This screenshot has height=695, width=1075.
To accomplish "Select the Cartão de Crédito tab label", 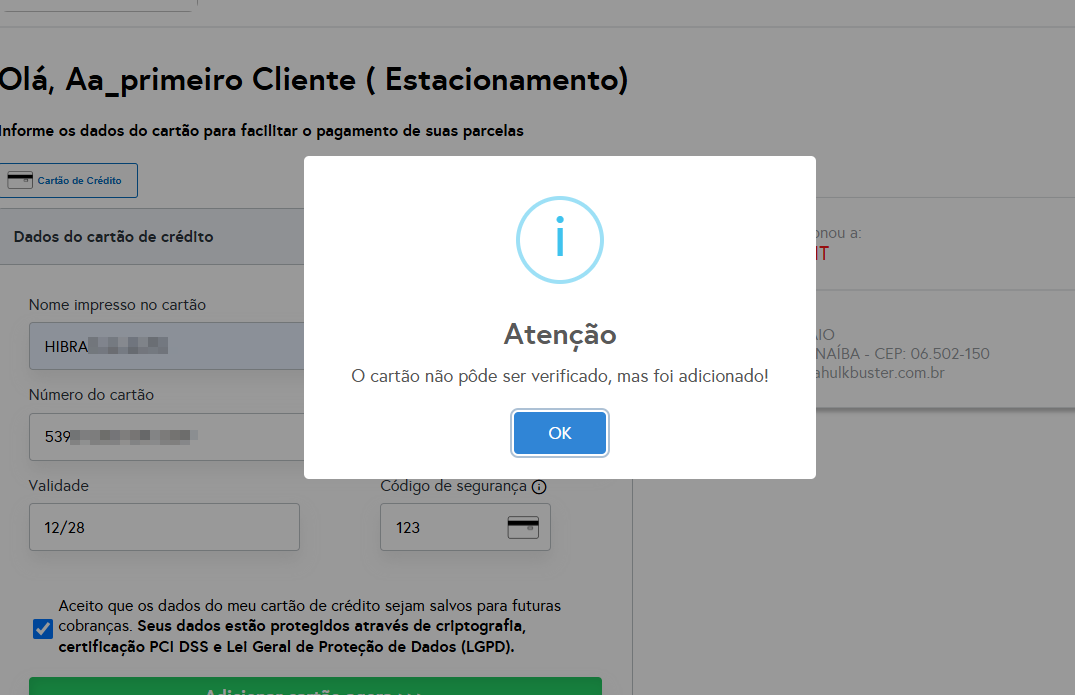I will [79, 181].
